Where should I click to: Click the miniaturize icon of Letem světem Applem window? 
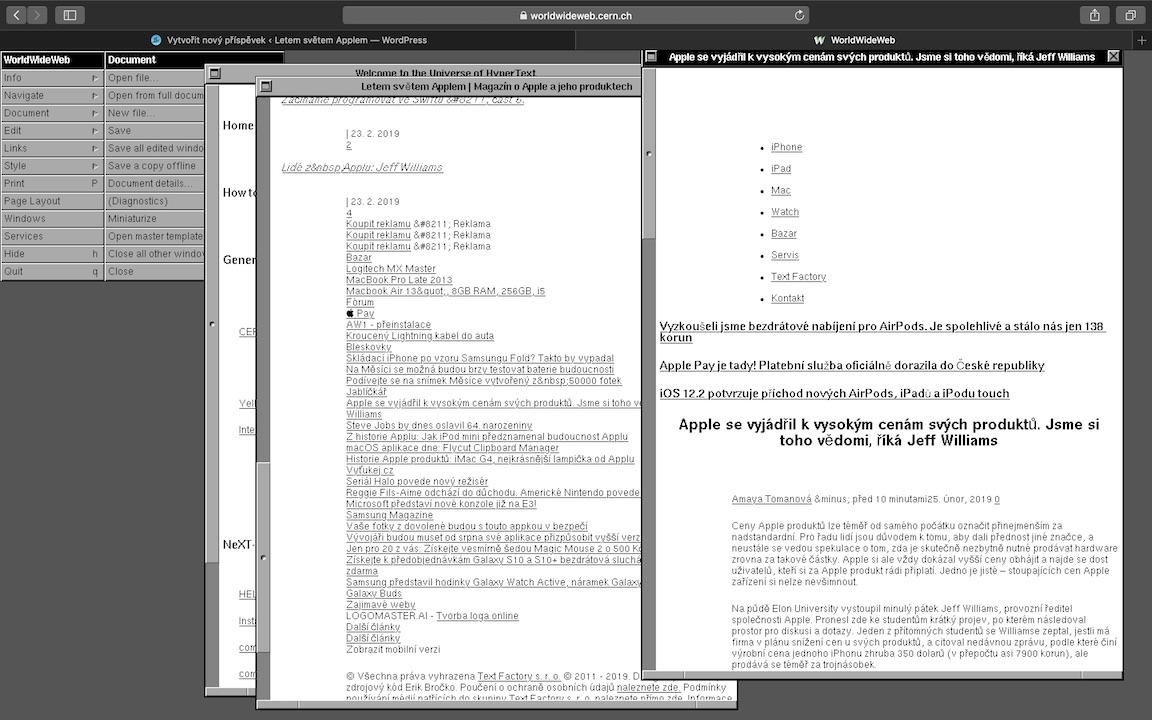[x=266, y=86]
